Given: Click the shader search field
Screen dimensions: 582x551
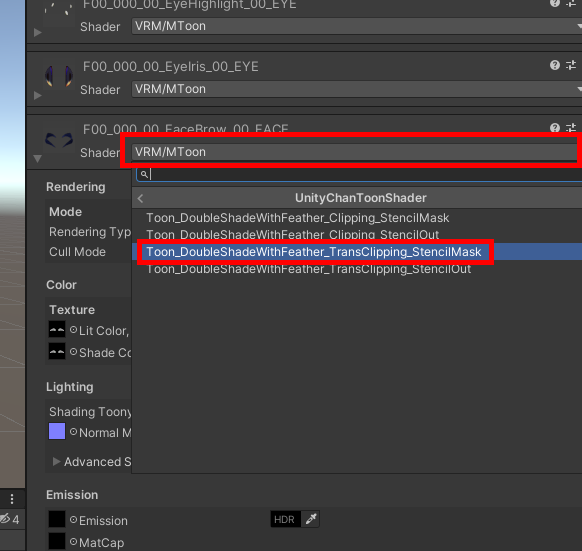Looking at the screenshot, I should [359, 174].
